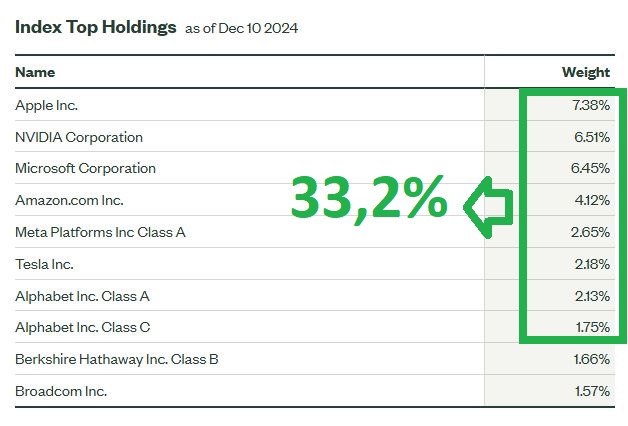Click the green 33,2% total label
The image size is (628, 426).
(x=368, y=198)
